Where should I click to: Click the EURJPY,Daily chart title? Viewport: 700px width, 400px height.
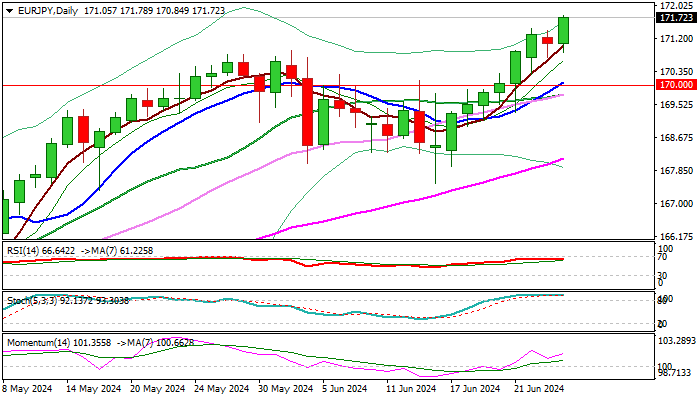click(40, 7)
